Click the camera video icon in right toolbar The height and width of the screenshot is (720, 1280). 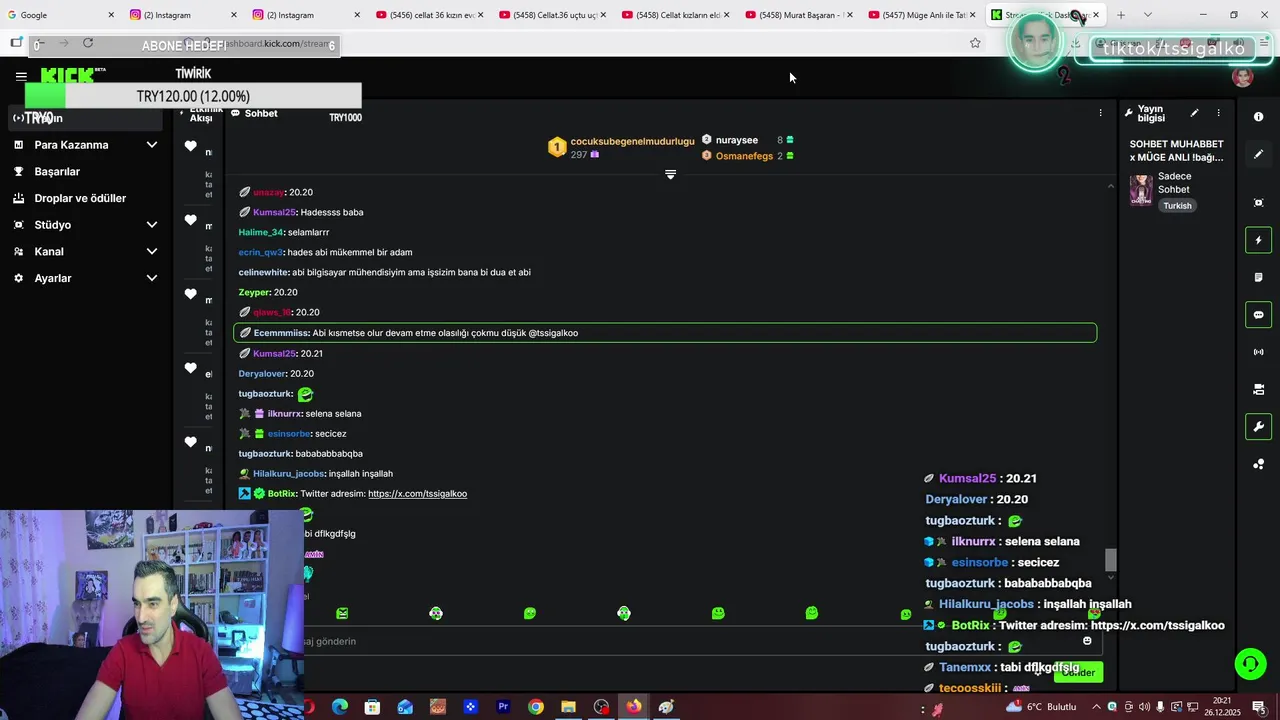pyautogui.click(x=1258, y=389)
